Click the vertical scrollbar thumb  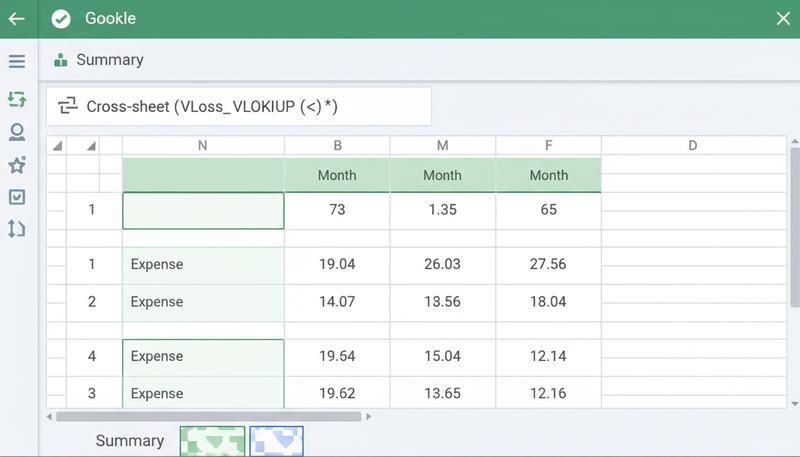point(794,227)
